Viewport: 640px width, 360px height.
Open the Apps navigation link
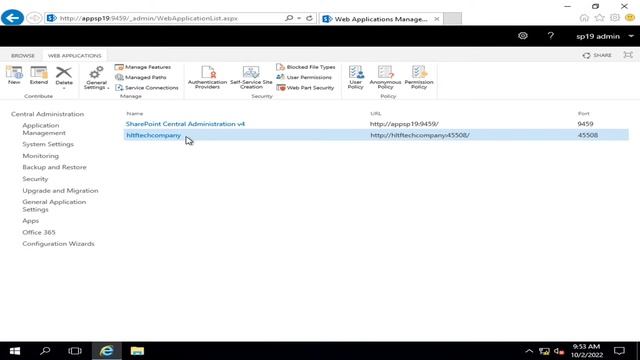click(31, 220)
